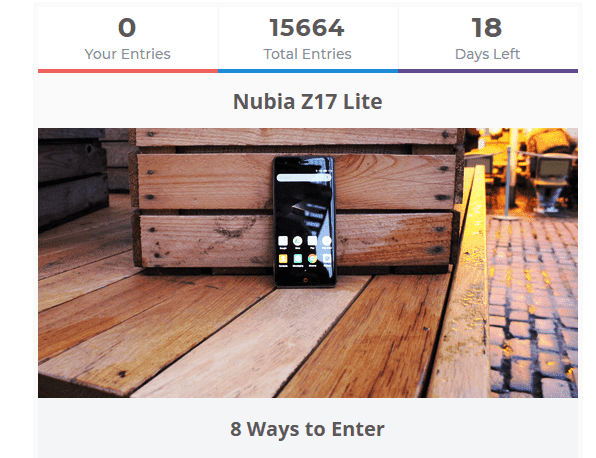Tap the Google folder icon on the phone
Viewport: 596px width, 458px height.
click(283, 241)
